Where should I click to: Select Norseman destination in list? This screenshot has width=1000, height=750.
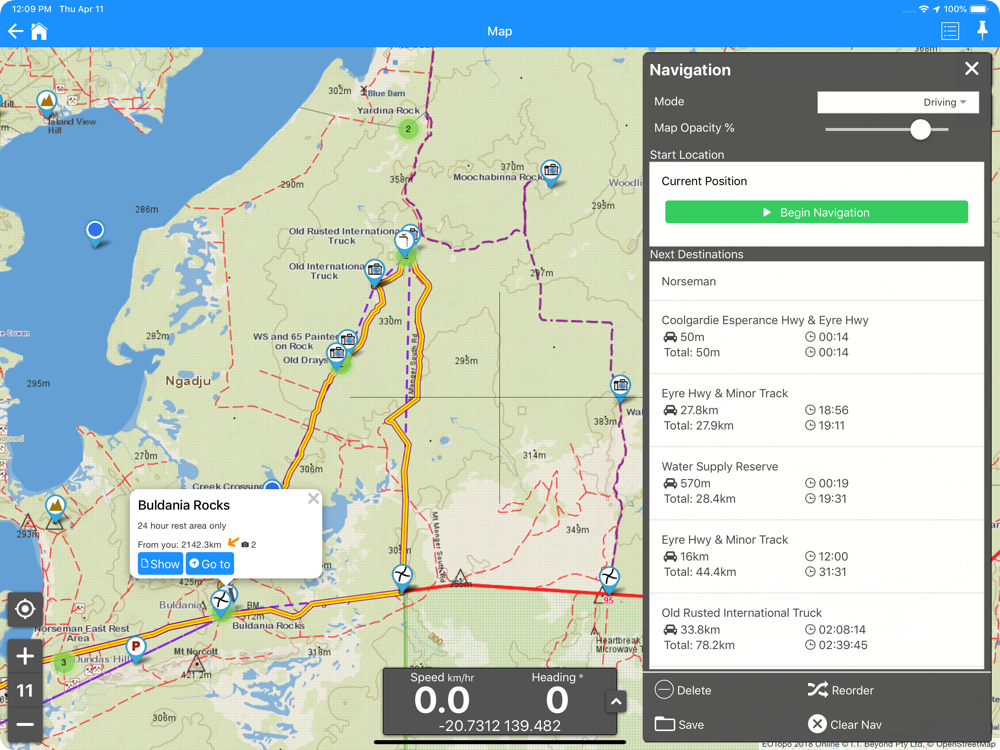(x=816, y=282)
